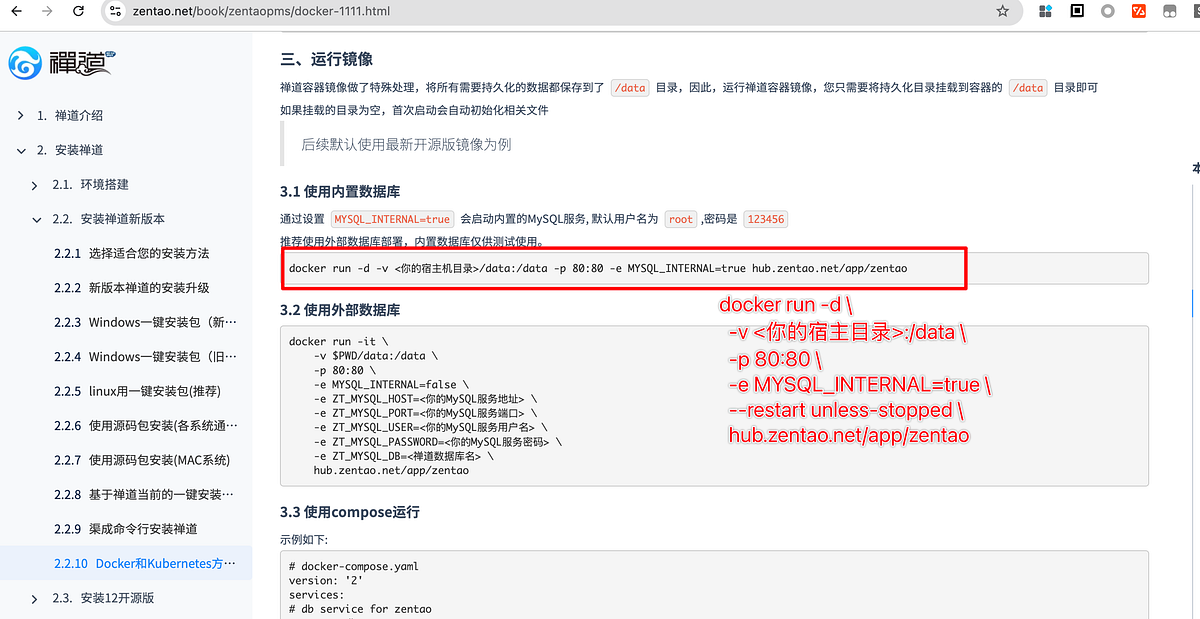Open site information icon in address bar

(115, 13)
